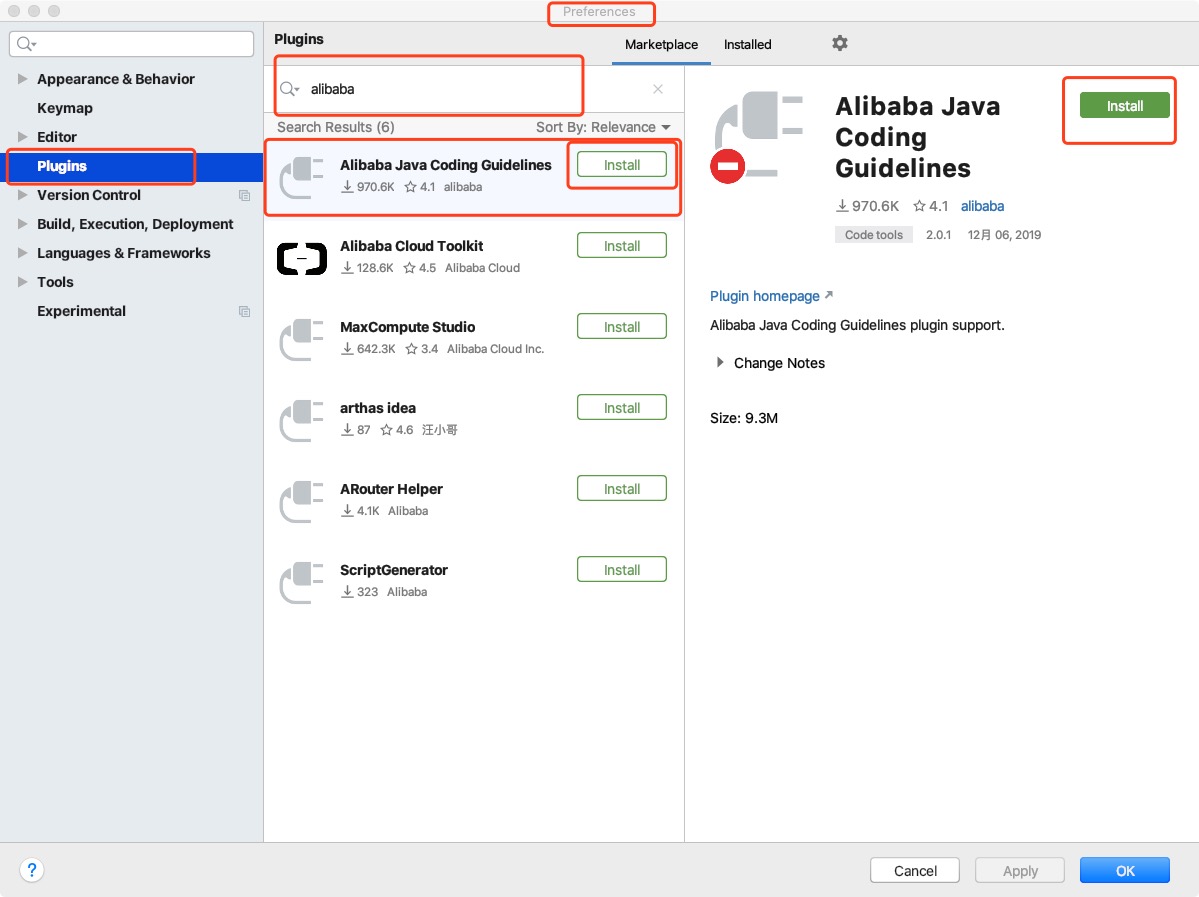Click the Alibaba Cloud Toolkit plugin logo

coord(301,258)
